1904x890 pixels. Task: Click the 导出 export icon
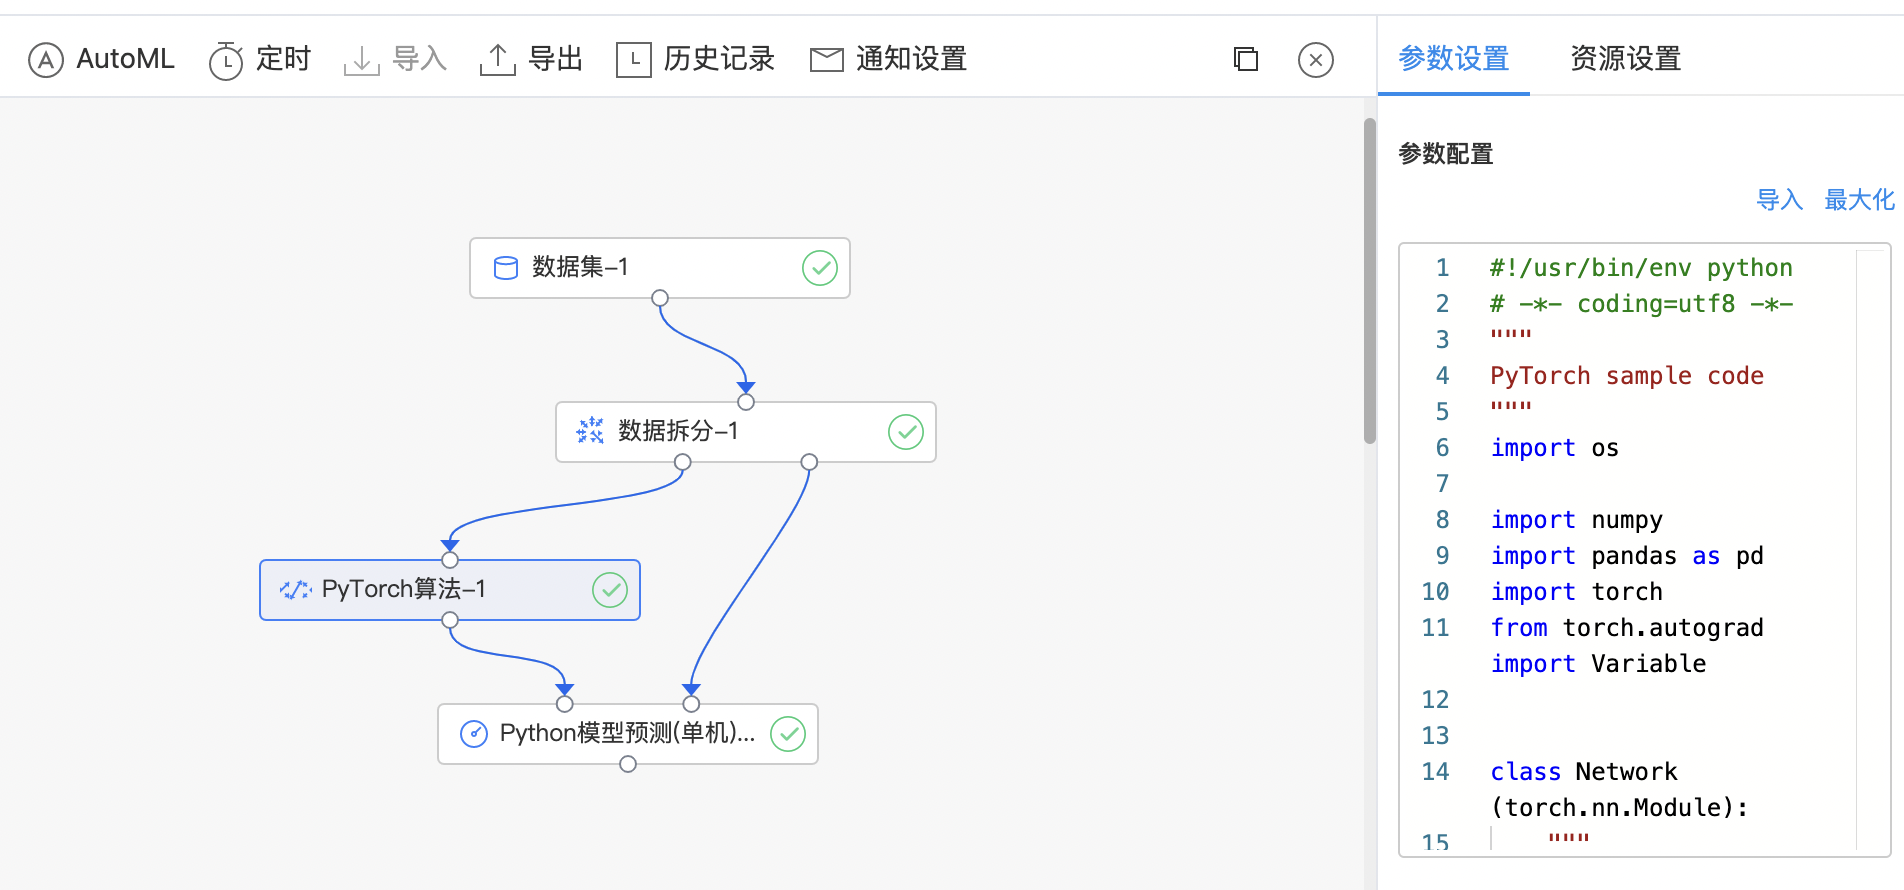click(x=497, y=60)
